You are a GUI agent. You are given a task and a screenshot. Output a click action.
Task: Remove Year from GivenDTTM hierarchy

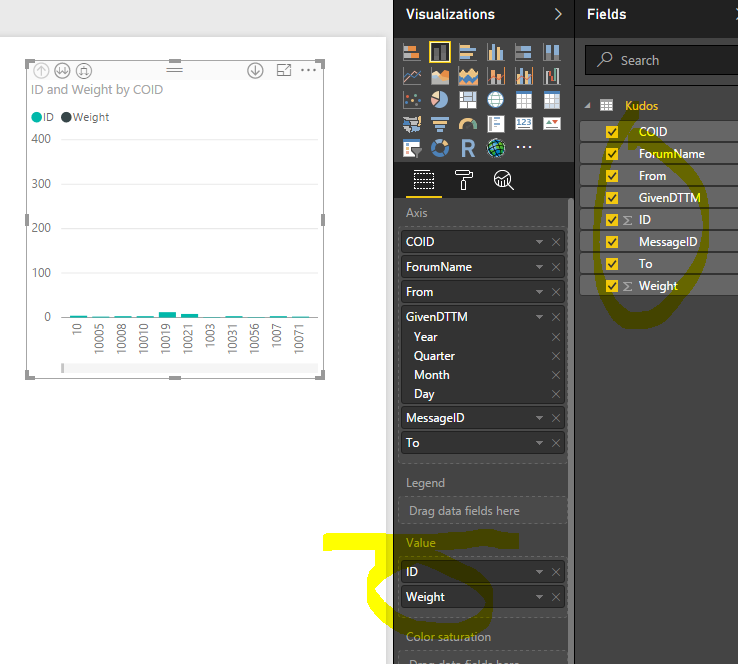pyautogui.click(x=556, y=337)
